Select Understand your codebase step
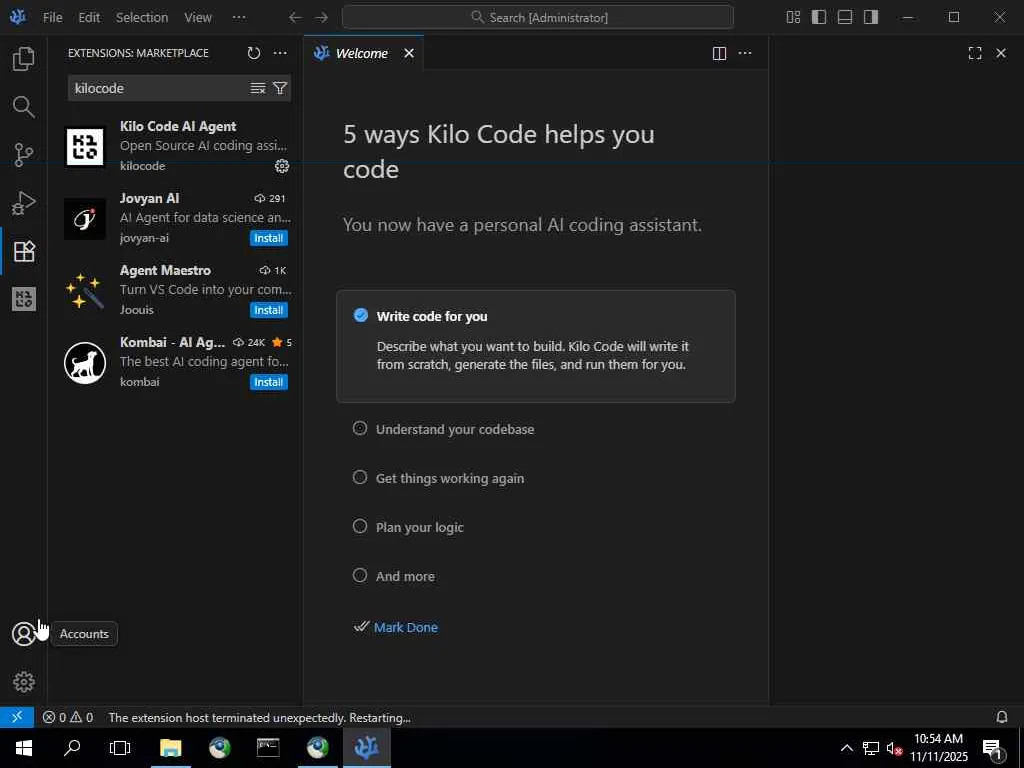1024x768 pixels. pos(455,429)
